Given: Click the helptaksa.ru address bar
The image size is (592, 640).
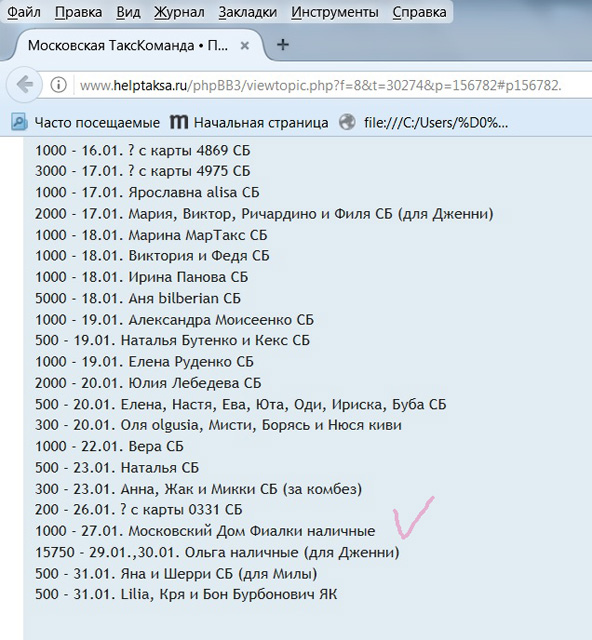Looking at the screenshot, I should click(321, 85).
